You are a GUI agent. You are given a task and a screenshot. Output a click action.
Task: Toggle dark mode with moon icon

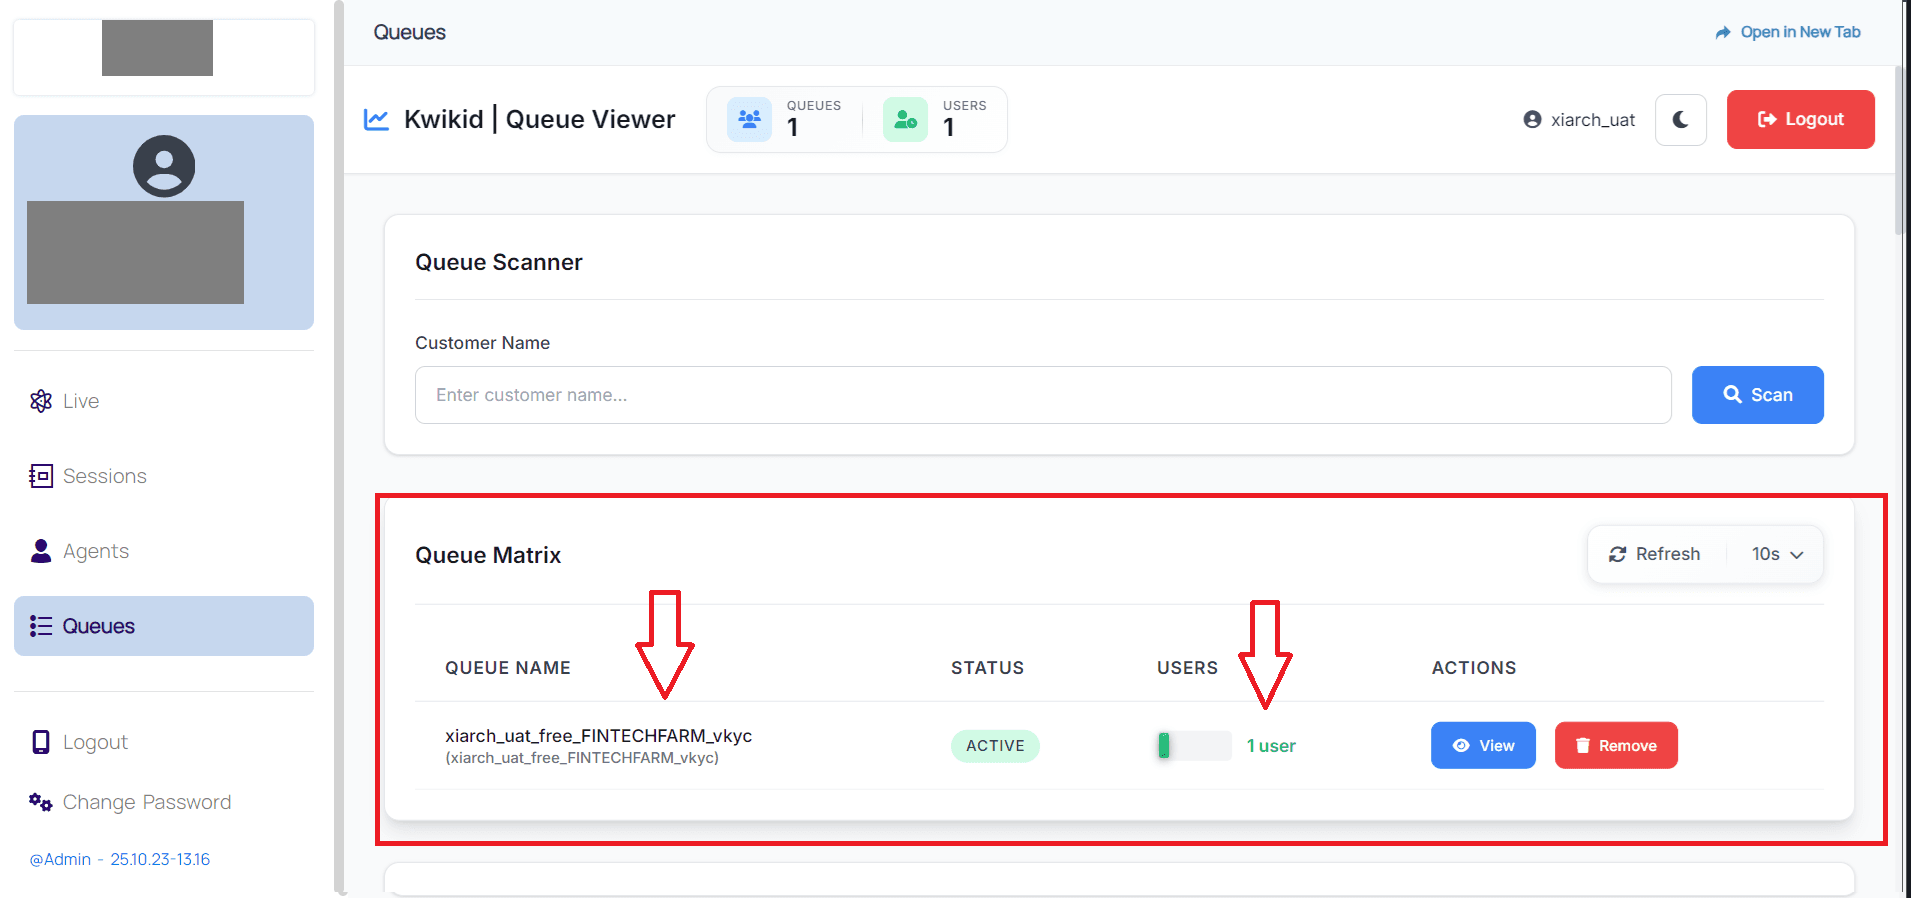tap(1680, 120)
